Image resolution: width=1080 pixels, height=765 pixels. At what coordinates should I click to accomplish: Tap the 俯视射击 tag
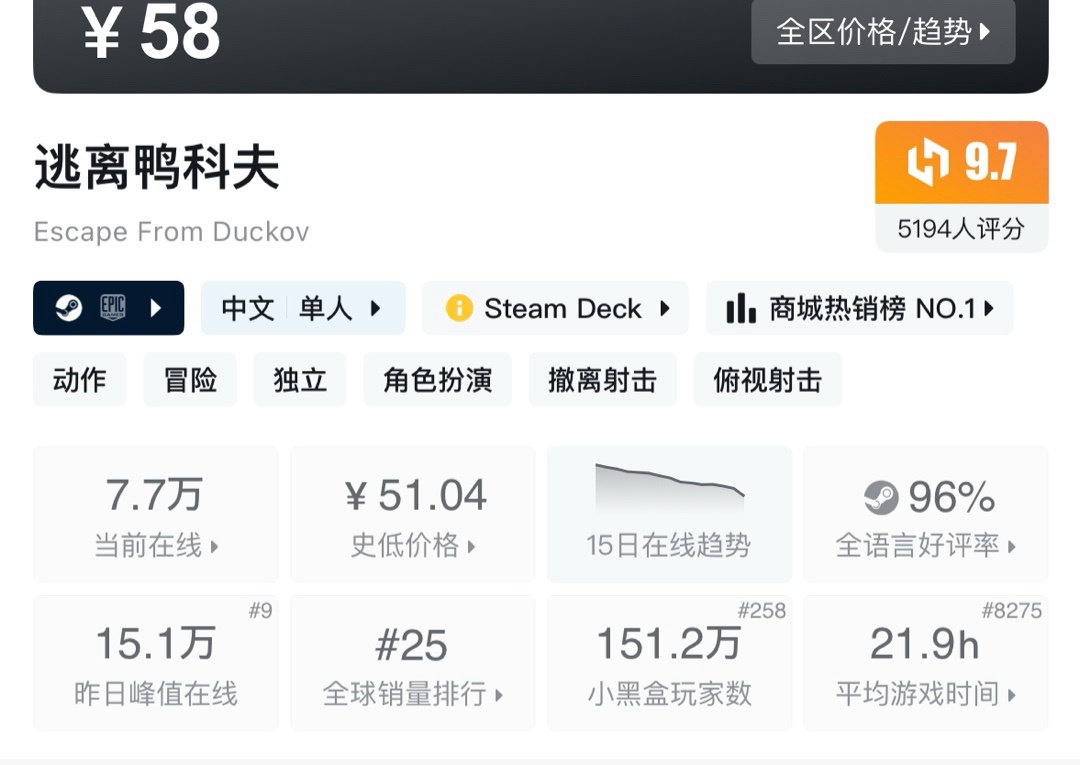point(767,380)
